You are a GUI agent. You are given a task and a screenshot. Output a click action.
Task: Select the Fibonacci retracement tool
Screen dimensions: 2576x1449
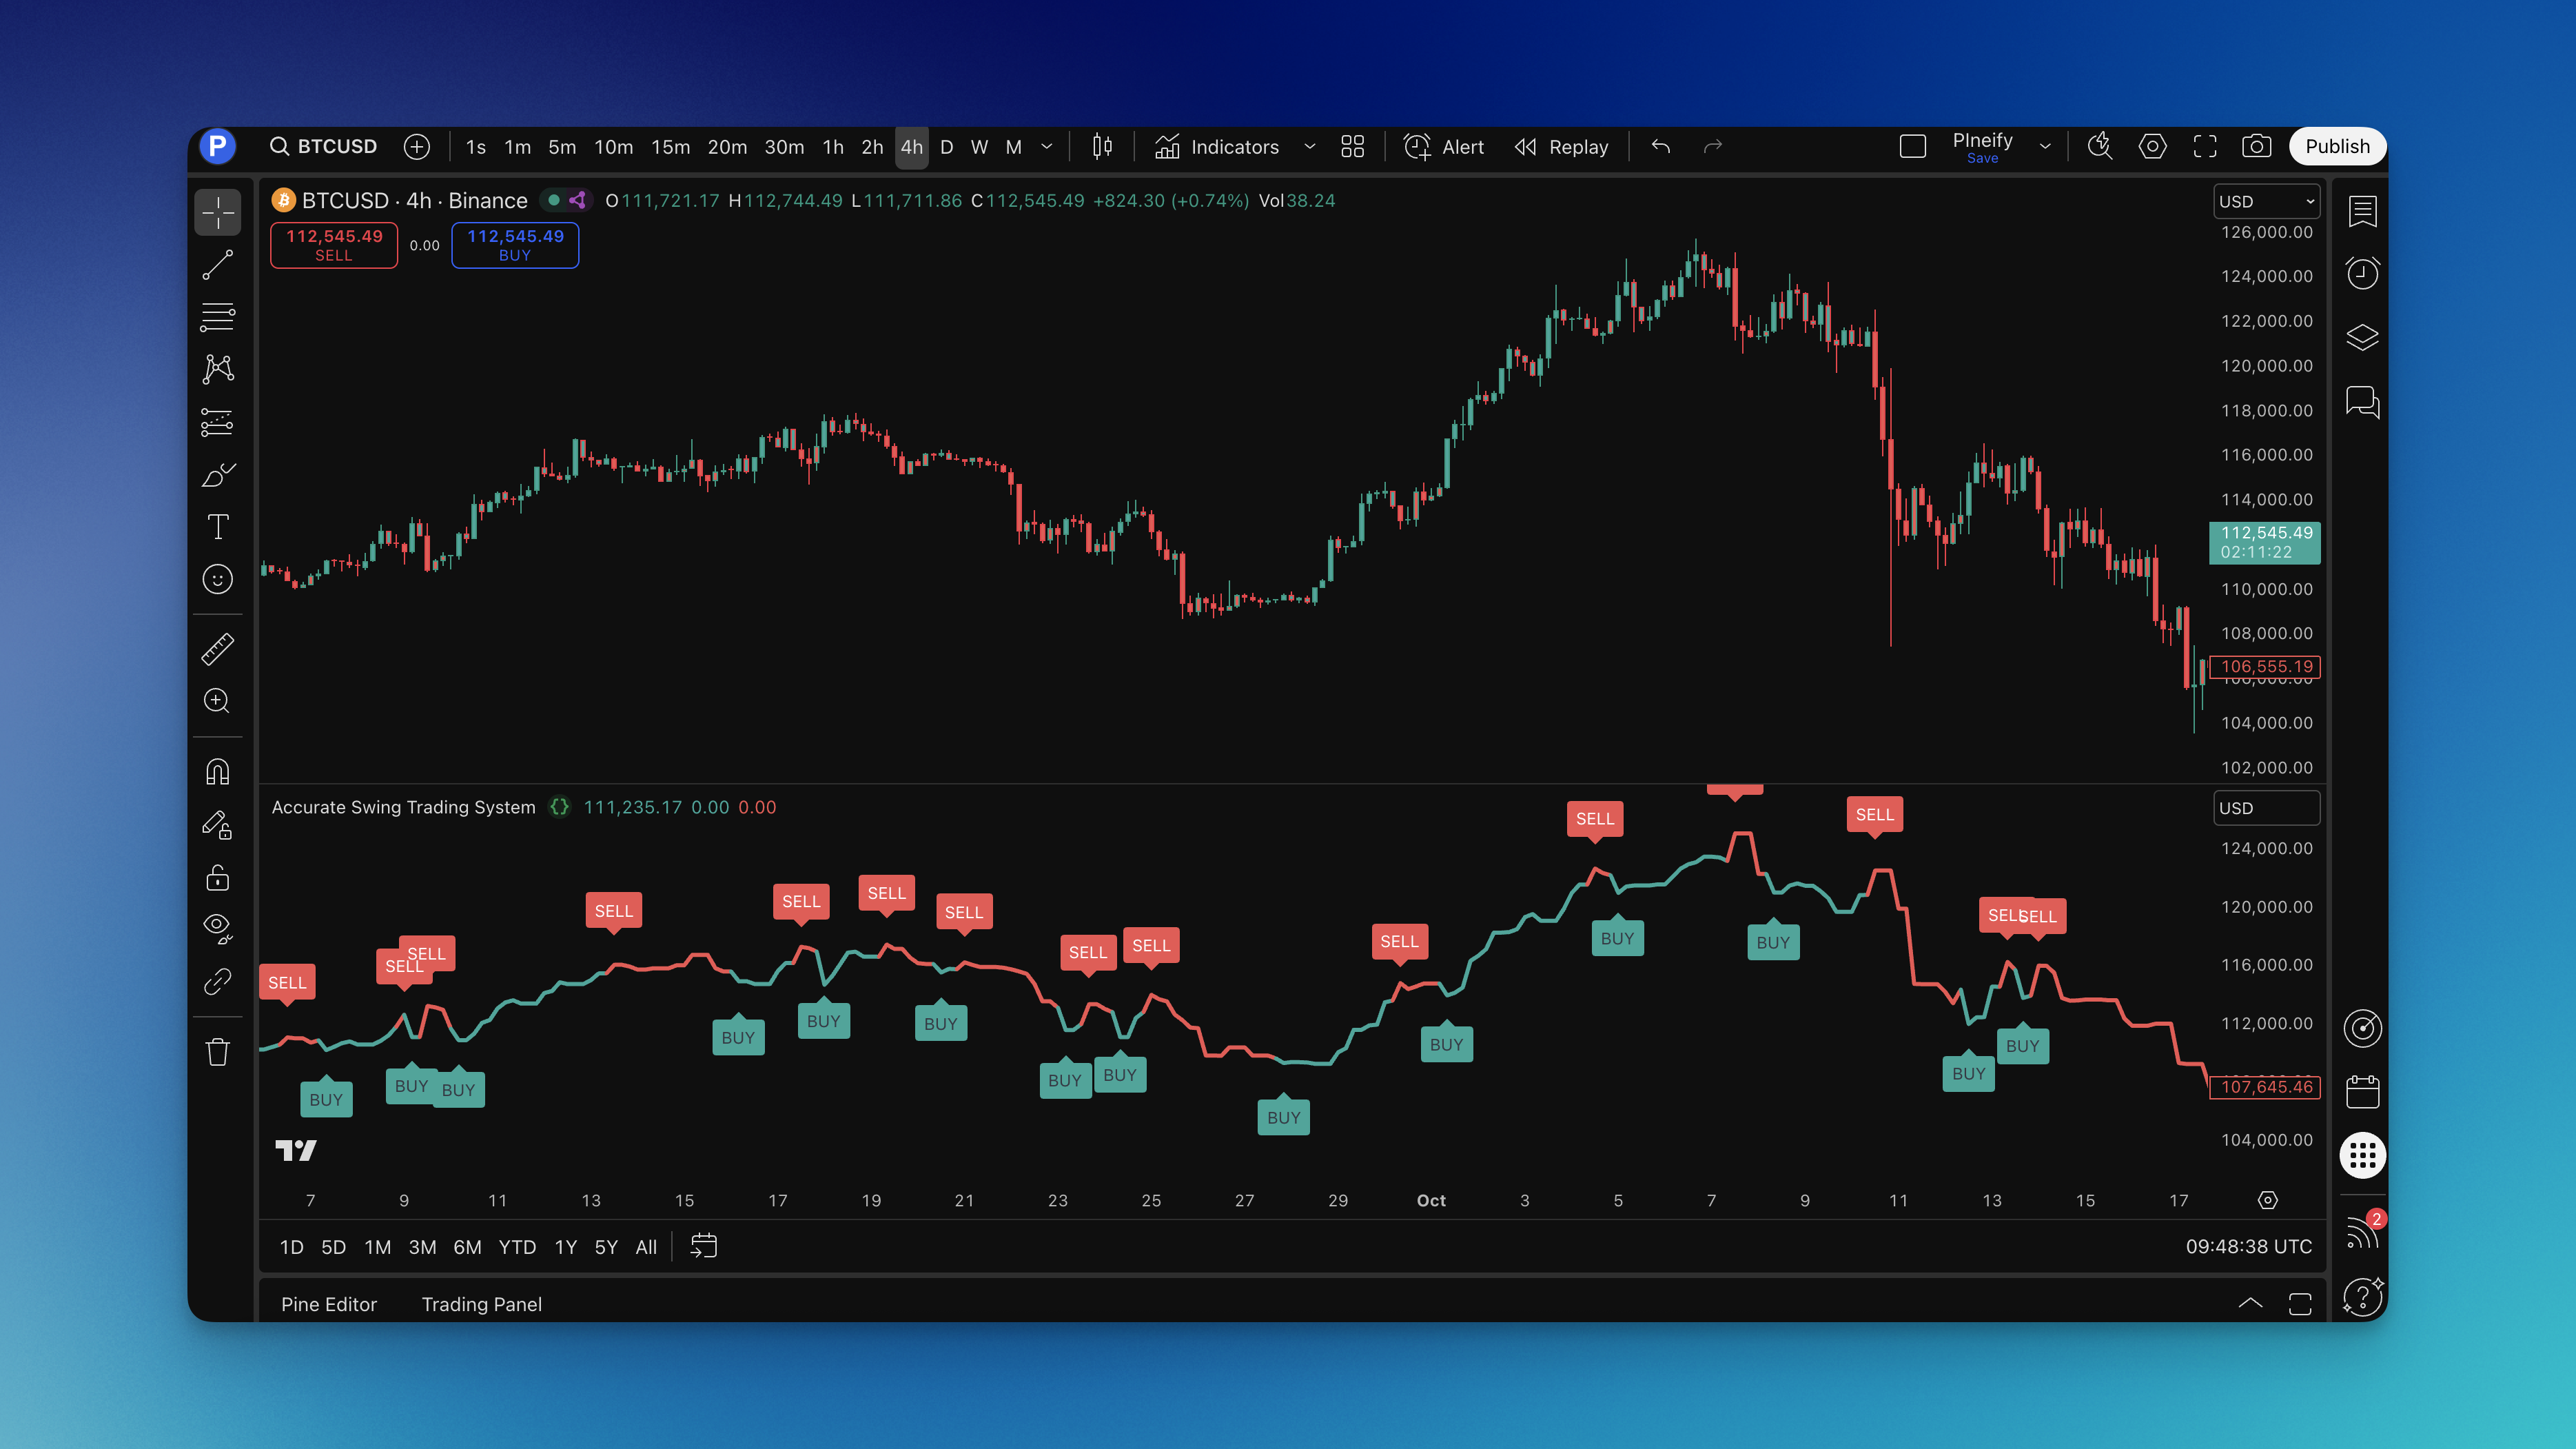pyautogui.click(x=218, y=317)
